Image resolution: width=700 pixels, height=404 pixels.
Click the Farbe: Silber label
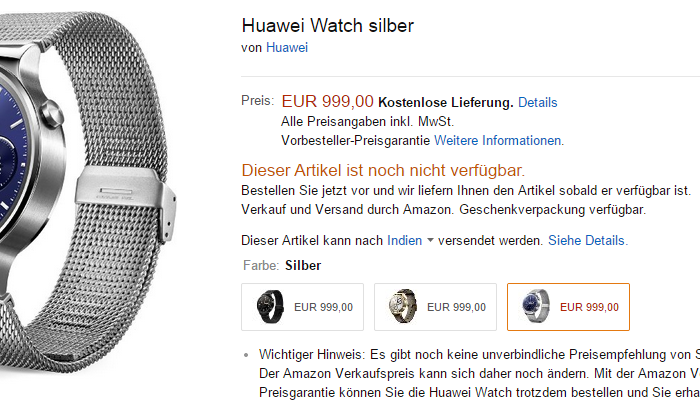[x=282, y=266]
